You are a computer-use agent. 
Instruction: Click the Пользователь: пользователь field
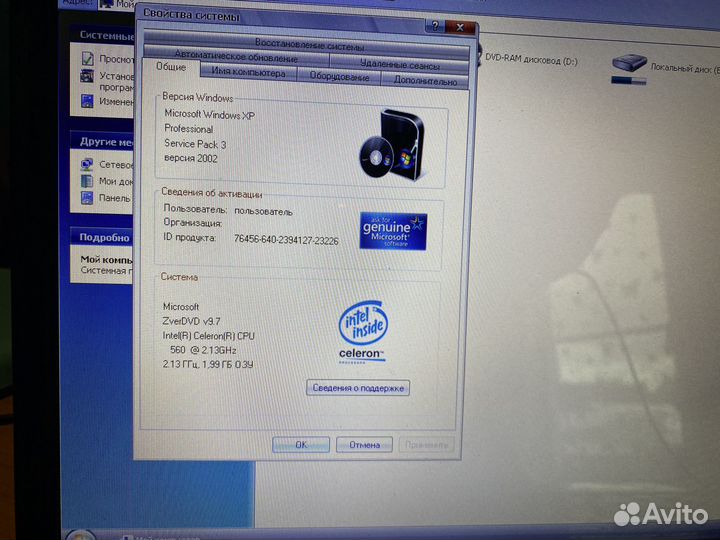point(228,210)
